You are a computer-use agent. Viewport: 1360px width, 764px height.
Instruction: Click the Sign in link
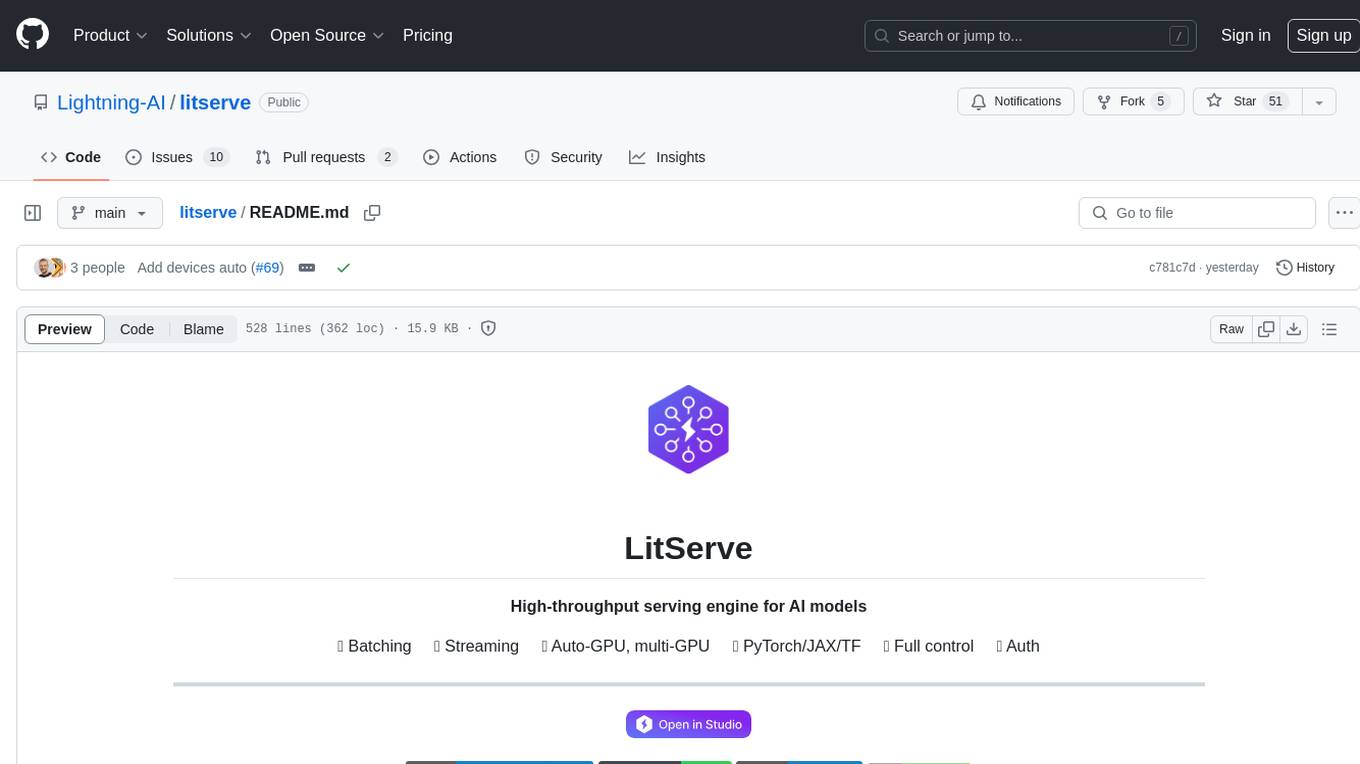[x=1245, y=35]
